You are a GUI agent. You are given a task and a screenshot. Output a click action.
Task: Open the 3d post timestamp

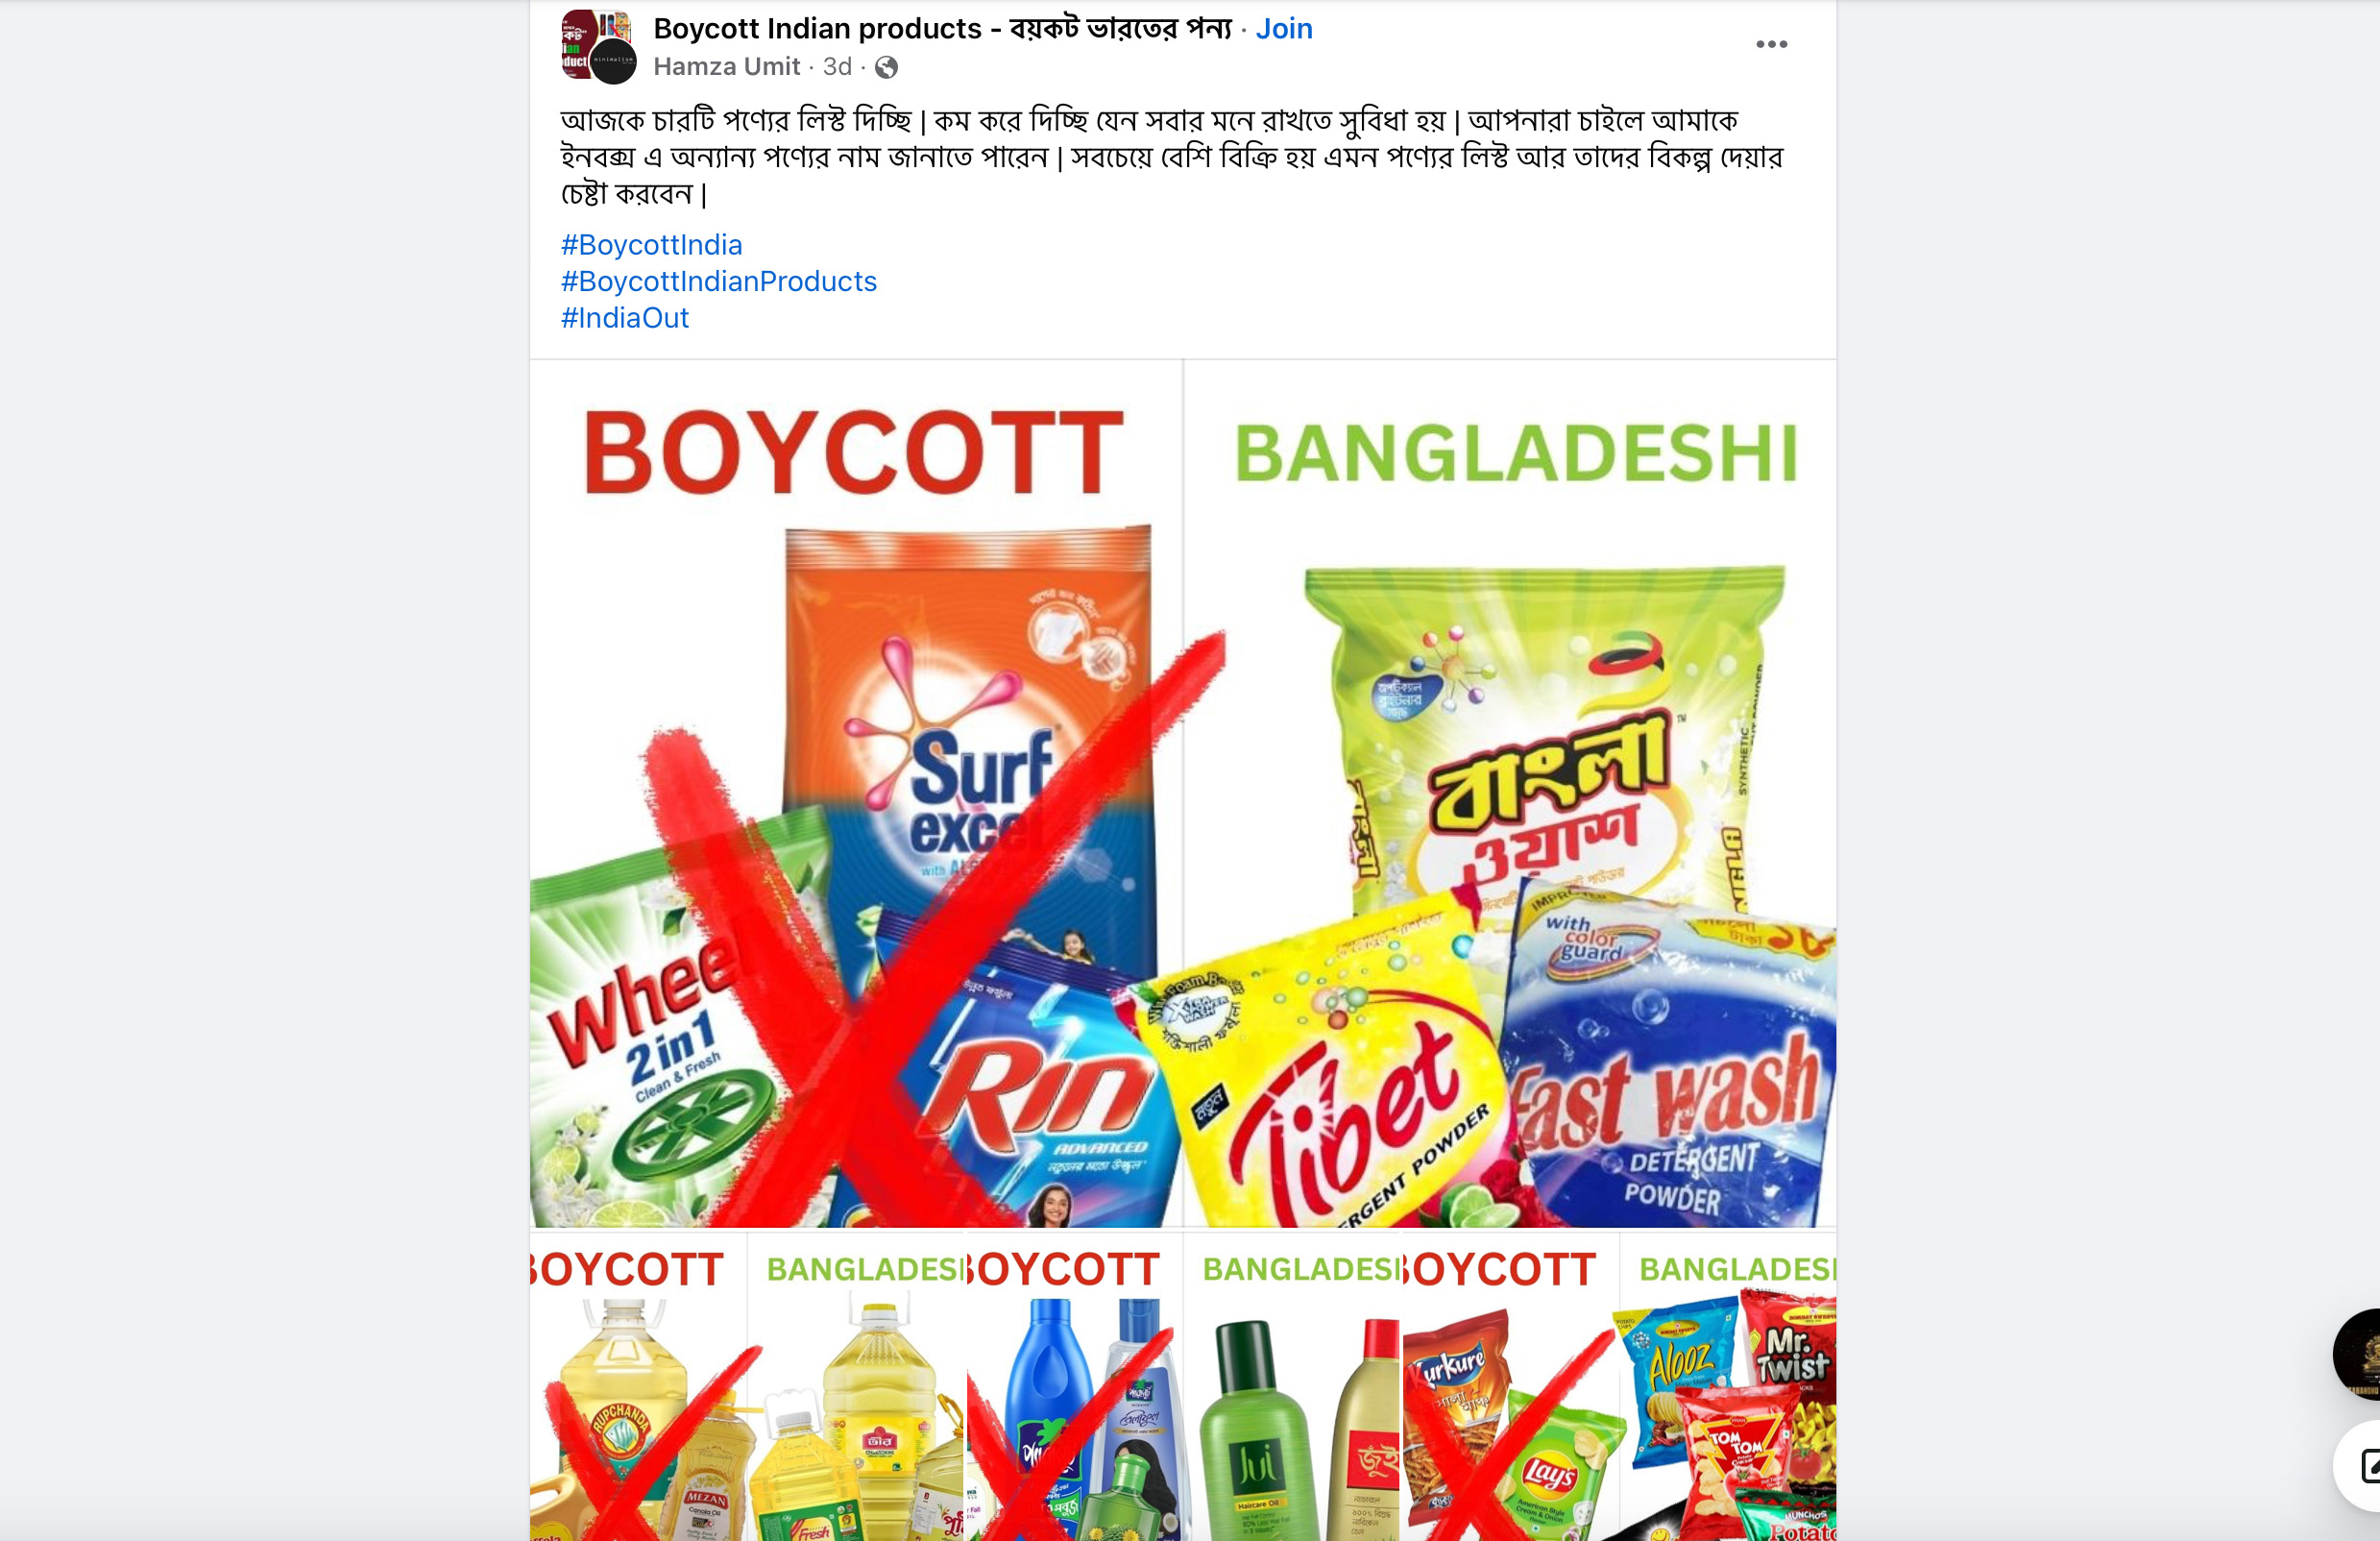click(837, 66)
